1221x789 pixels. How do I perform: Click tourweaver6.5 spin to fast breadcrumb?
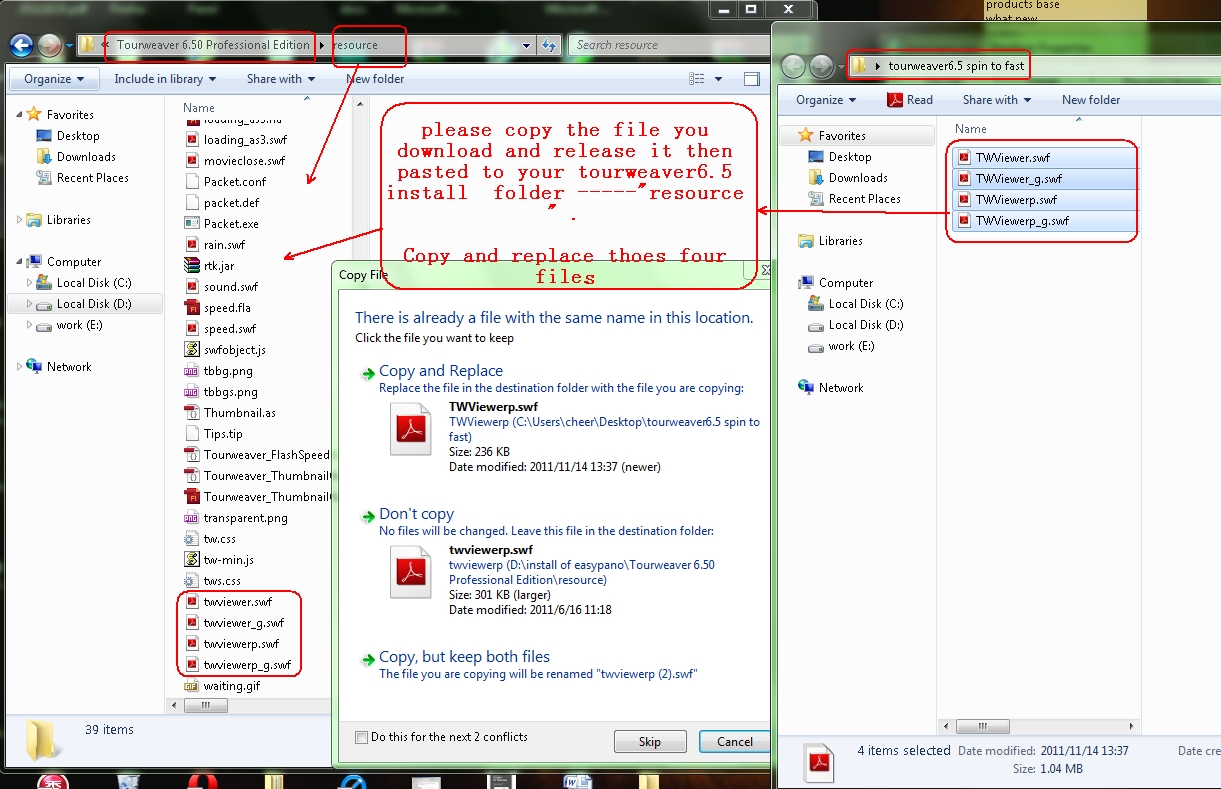(x=956, y=66)
